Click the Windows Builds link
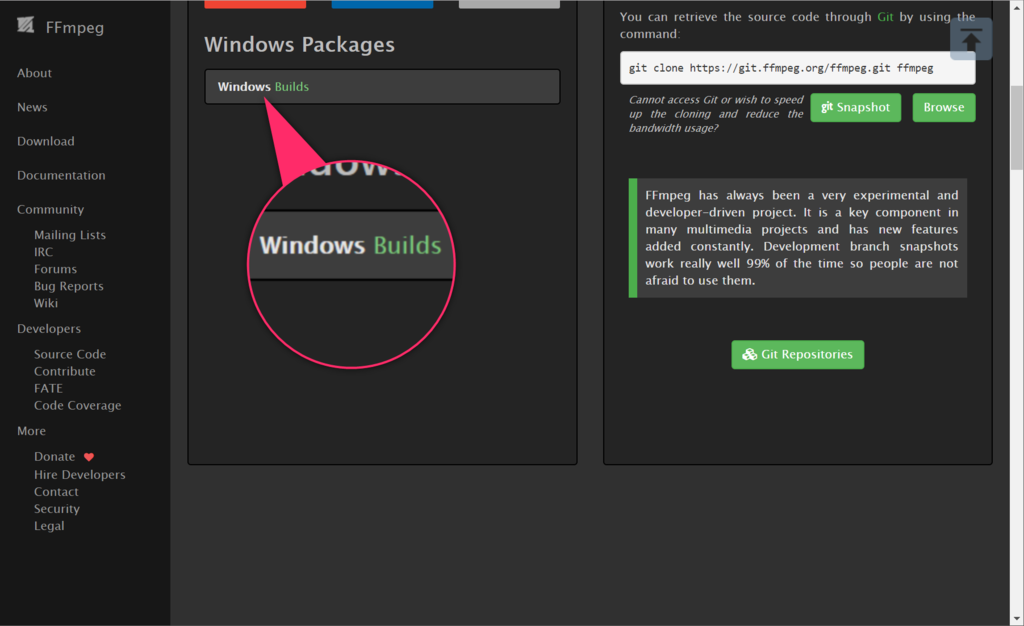Screen dimensions: 1024x626 [x=263, y=87]
